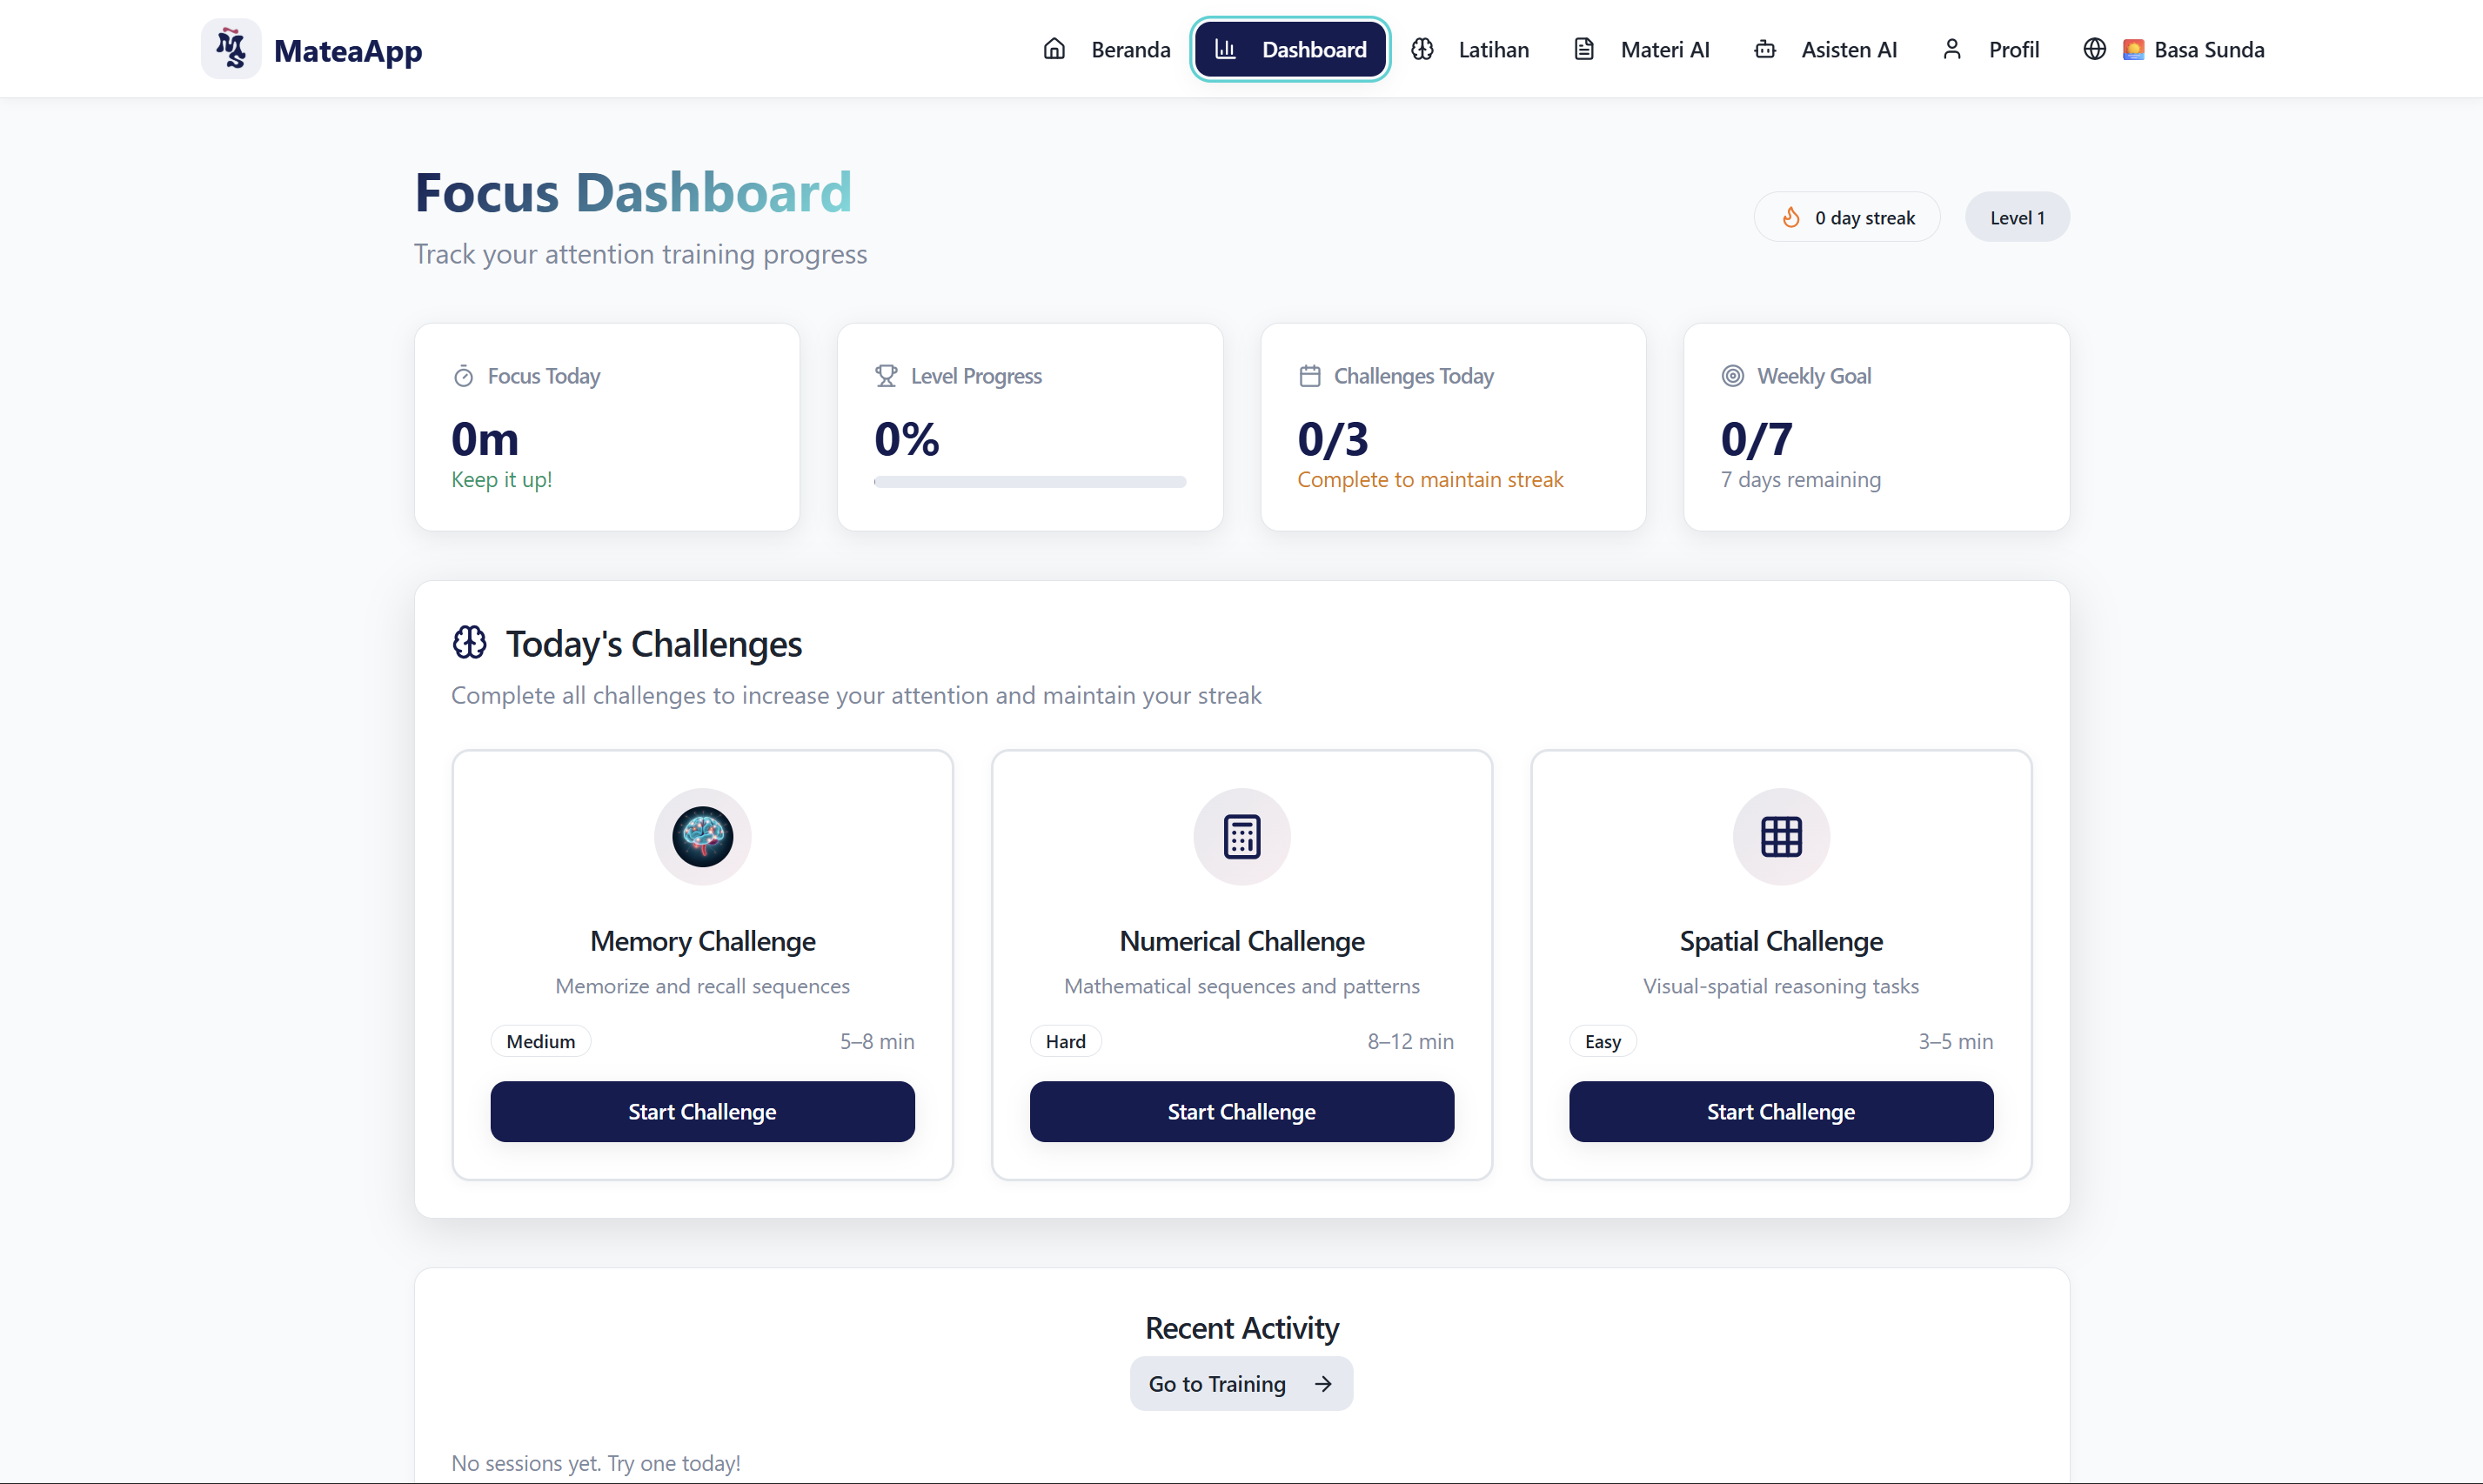This screenshot has width=2483, height=1484.
Task: Open Materi AI from the navigation
Action: point(1641,49)
